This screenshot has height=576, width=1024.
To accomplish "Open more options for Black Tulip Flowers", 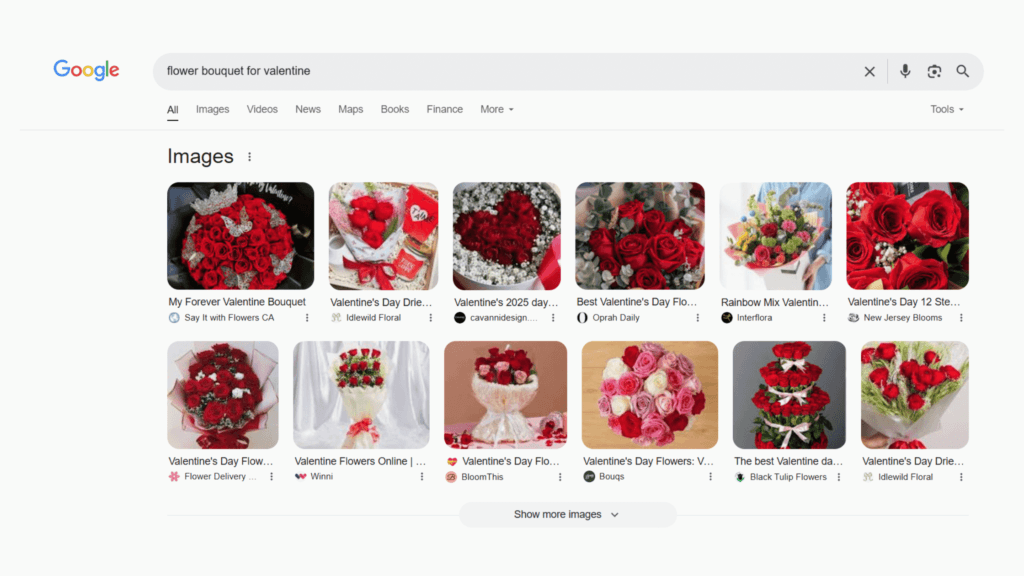I will click(x=839, y=477).
